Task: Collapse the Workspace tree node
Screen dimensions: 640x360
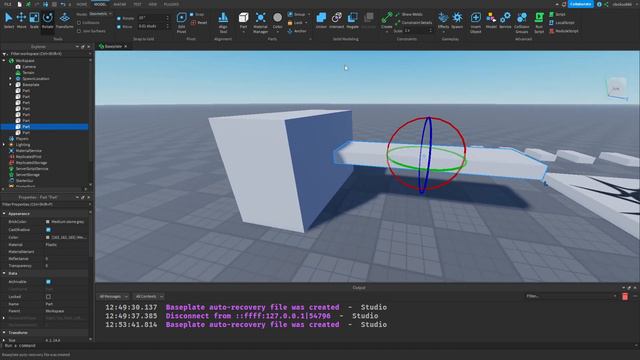Action: 4,60
